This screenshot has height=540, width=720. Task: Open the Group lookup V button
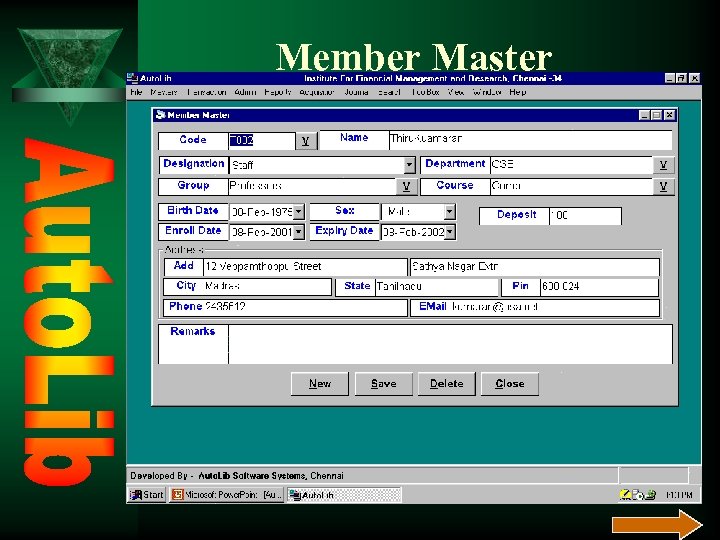(406, 186)
